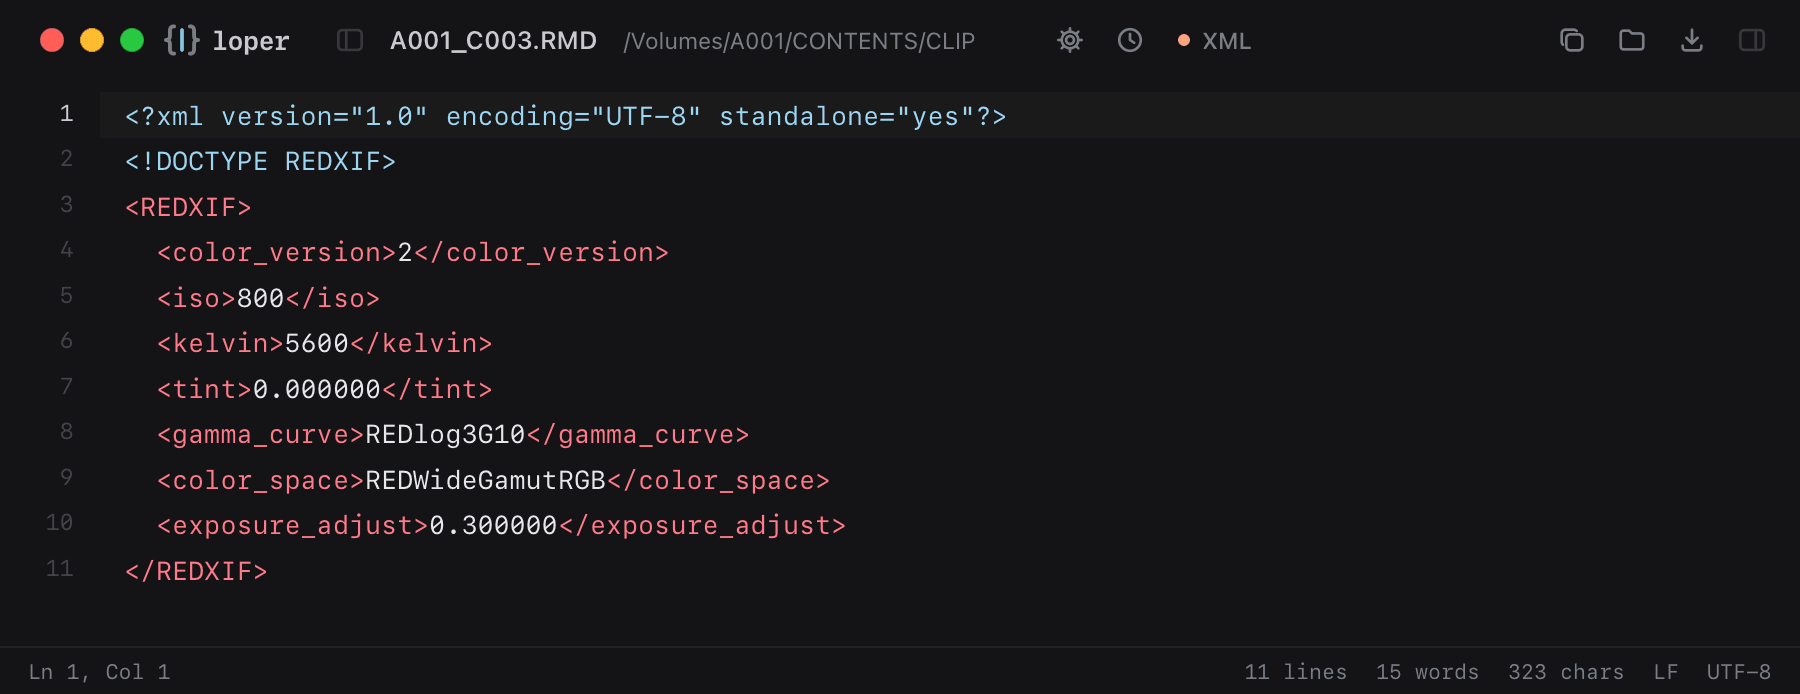The image size is (1800, 694).
Task: Click line number 8 in gutter
Action: (66, 432)
